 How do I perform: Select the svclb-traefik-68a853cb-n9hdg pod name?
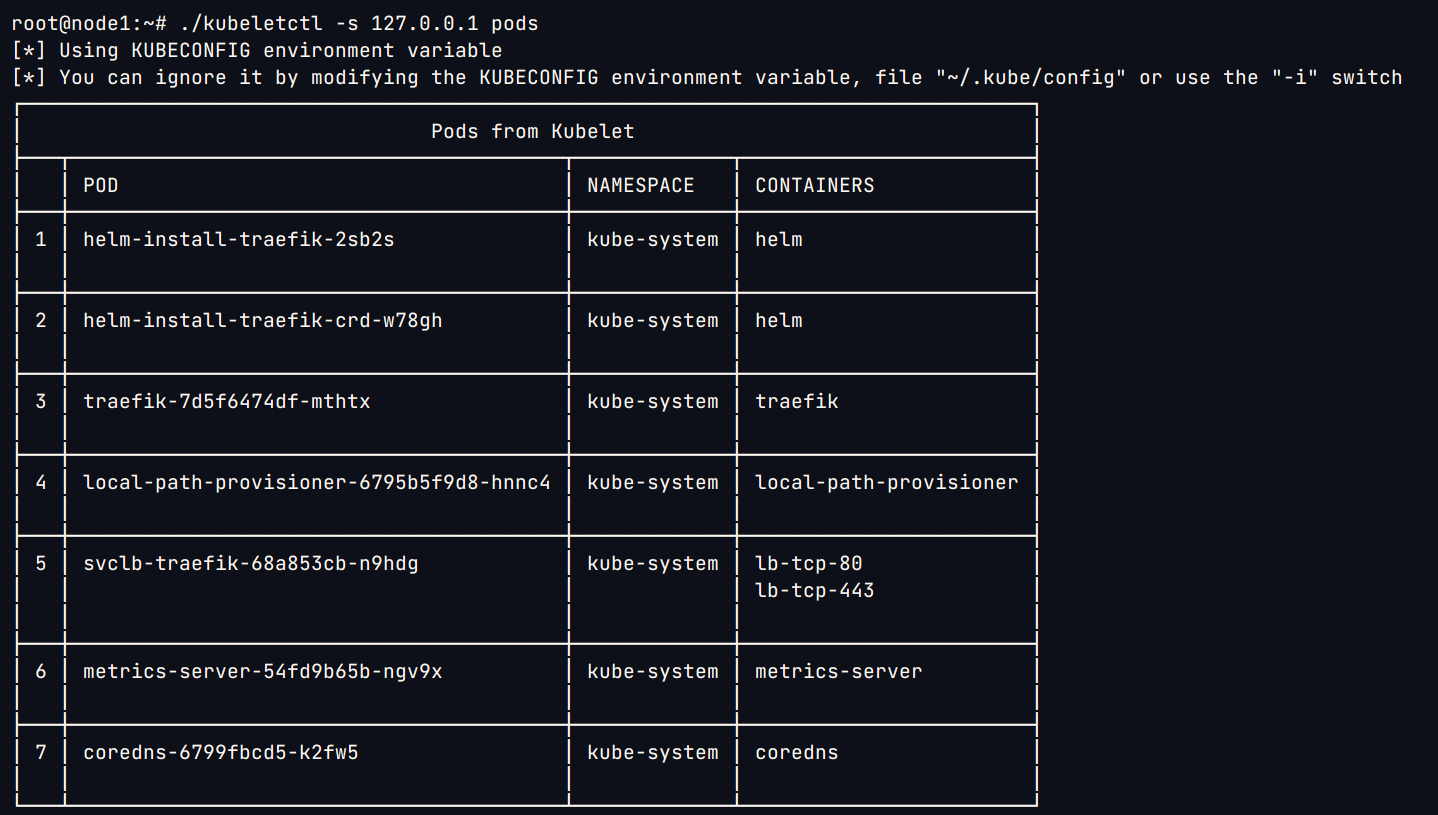click(x=250, y=563)
